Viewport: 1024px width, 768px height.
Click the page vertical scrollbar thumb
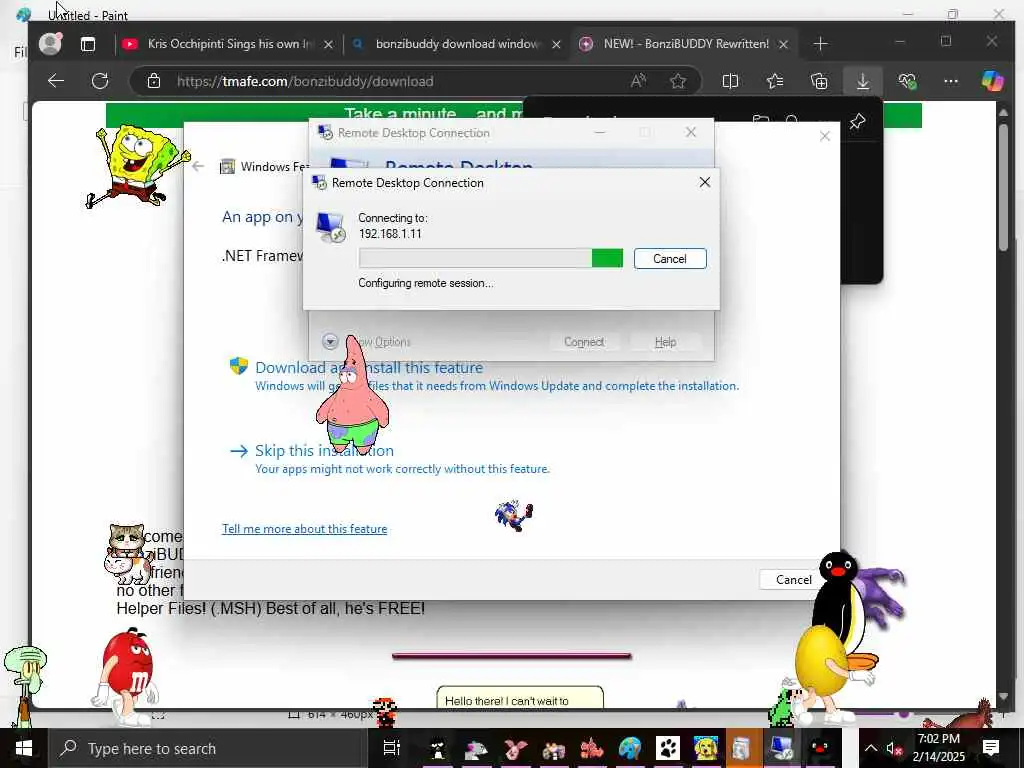pos(1003,186)
